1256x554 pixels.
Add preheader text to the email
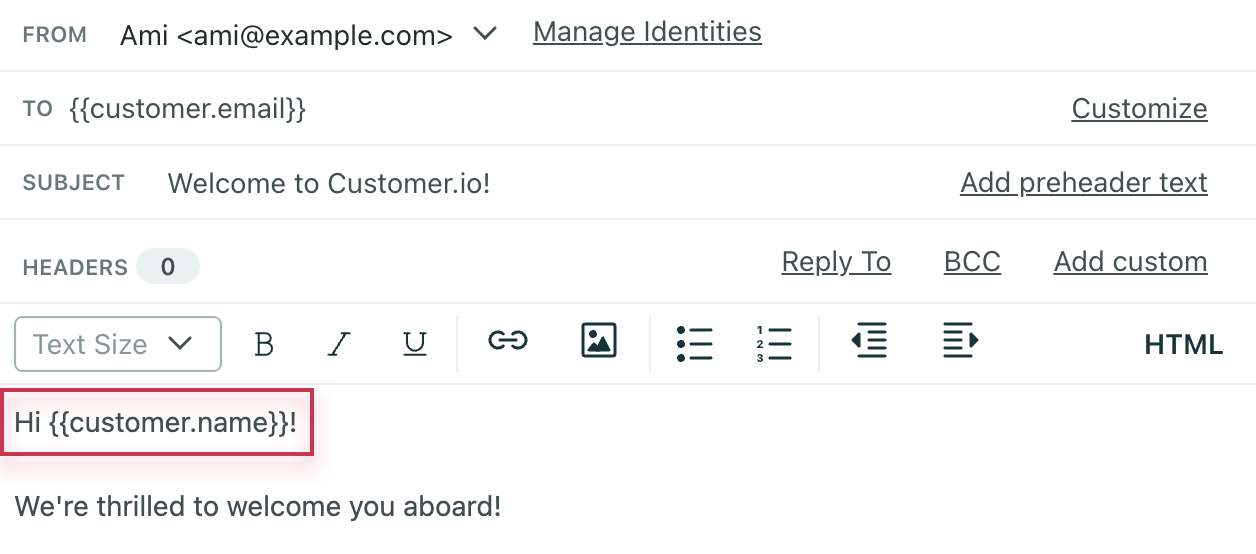tap(1083, 183)
